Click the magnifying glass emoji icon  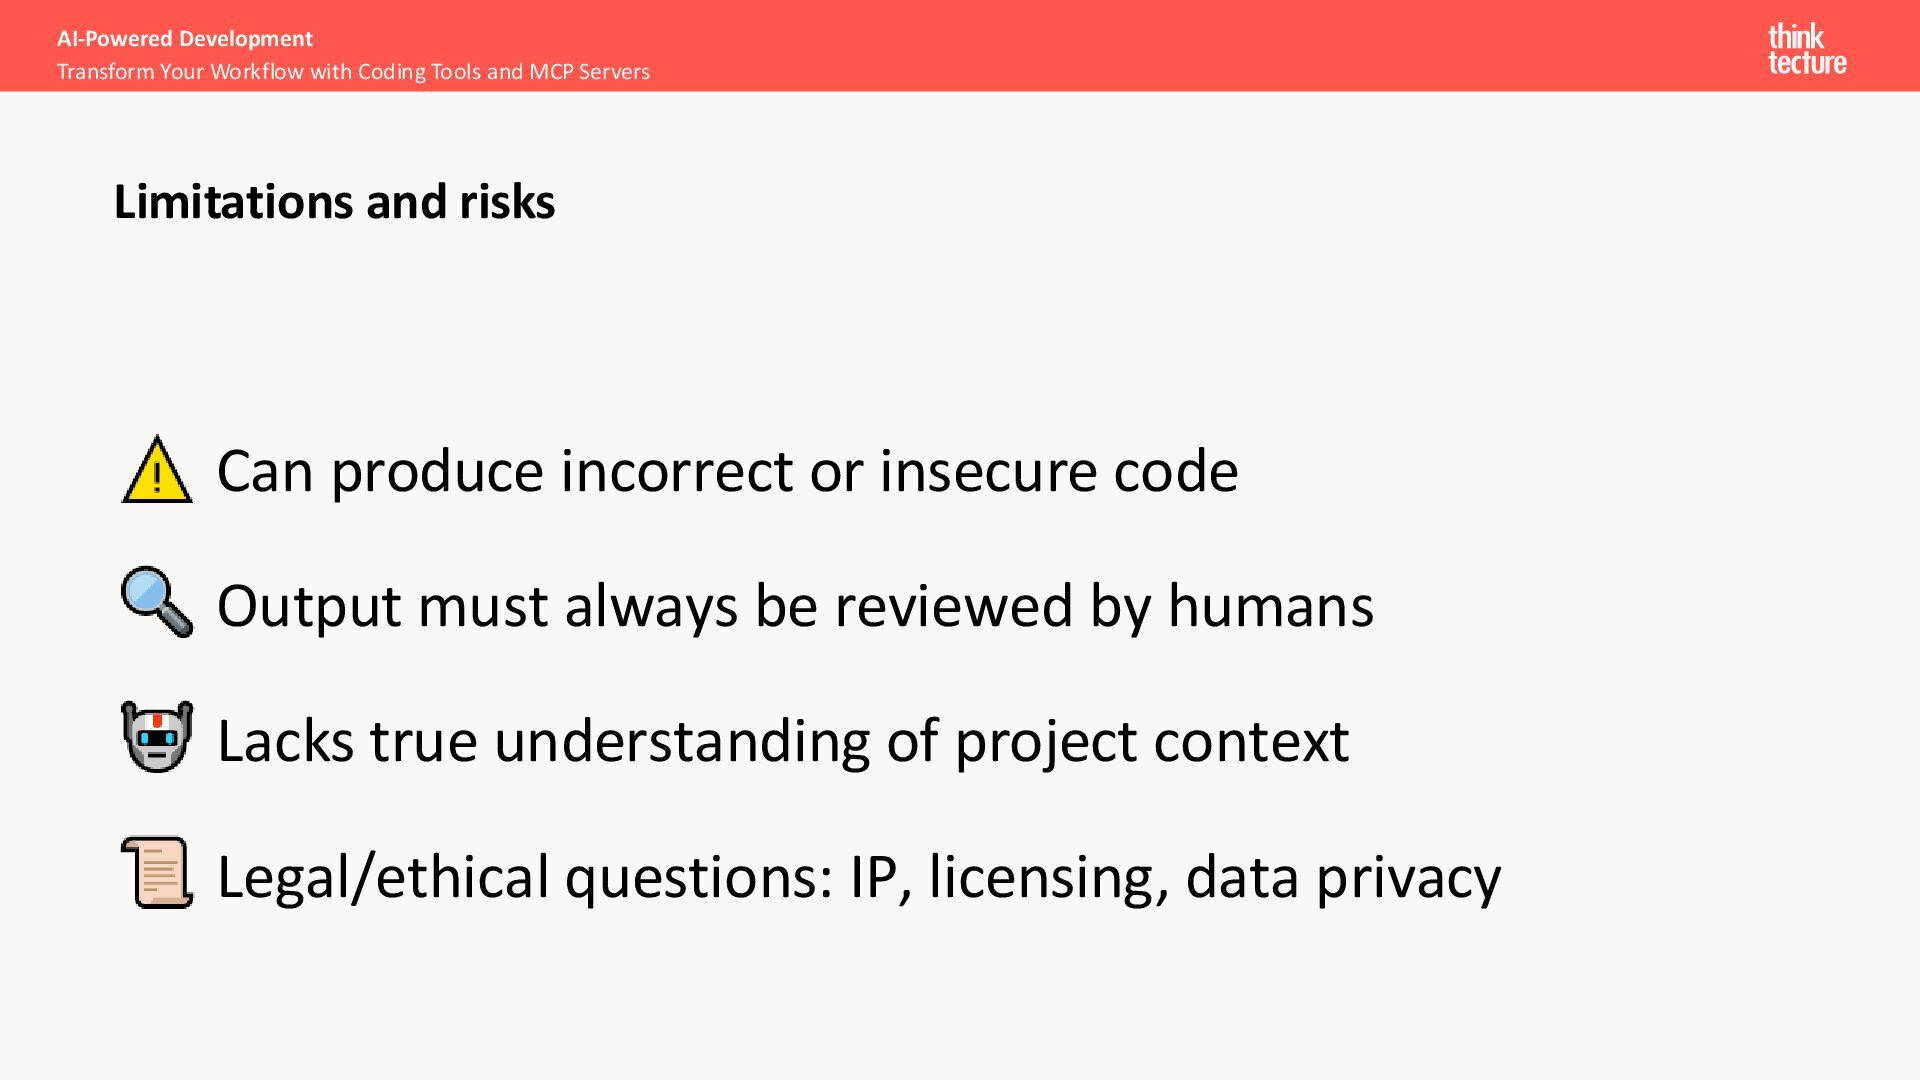coord(157,602)
